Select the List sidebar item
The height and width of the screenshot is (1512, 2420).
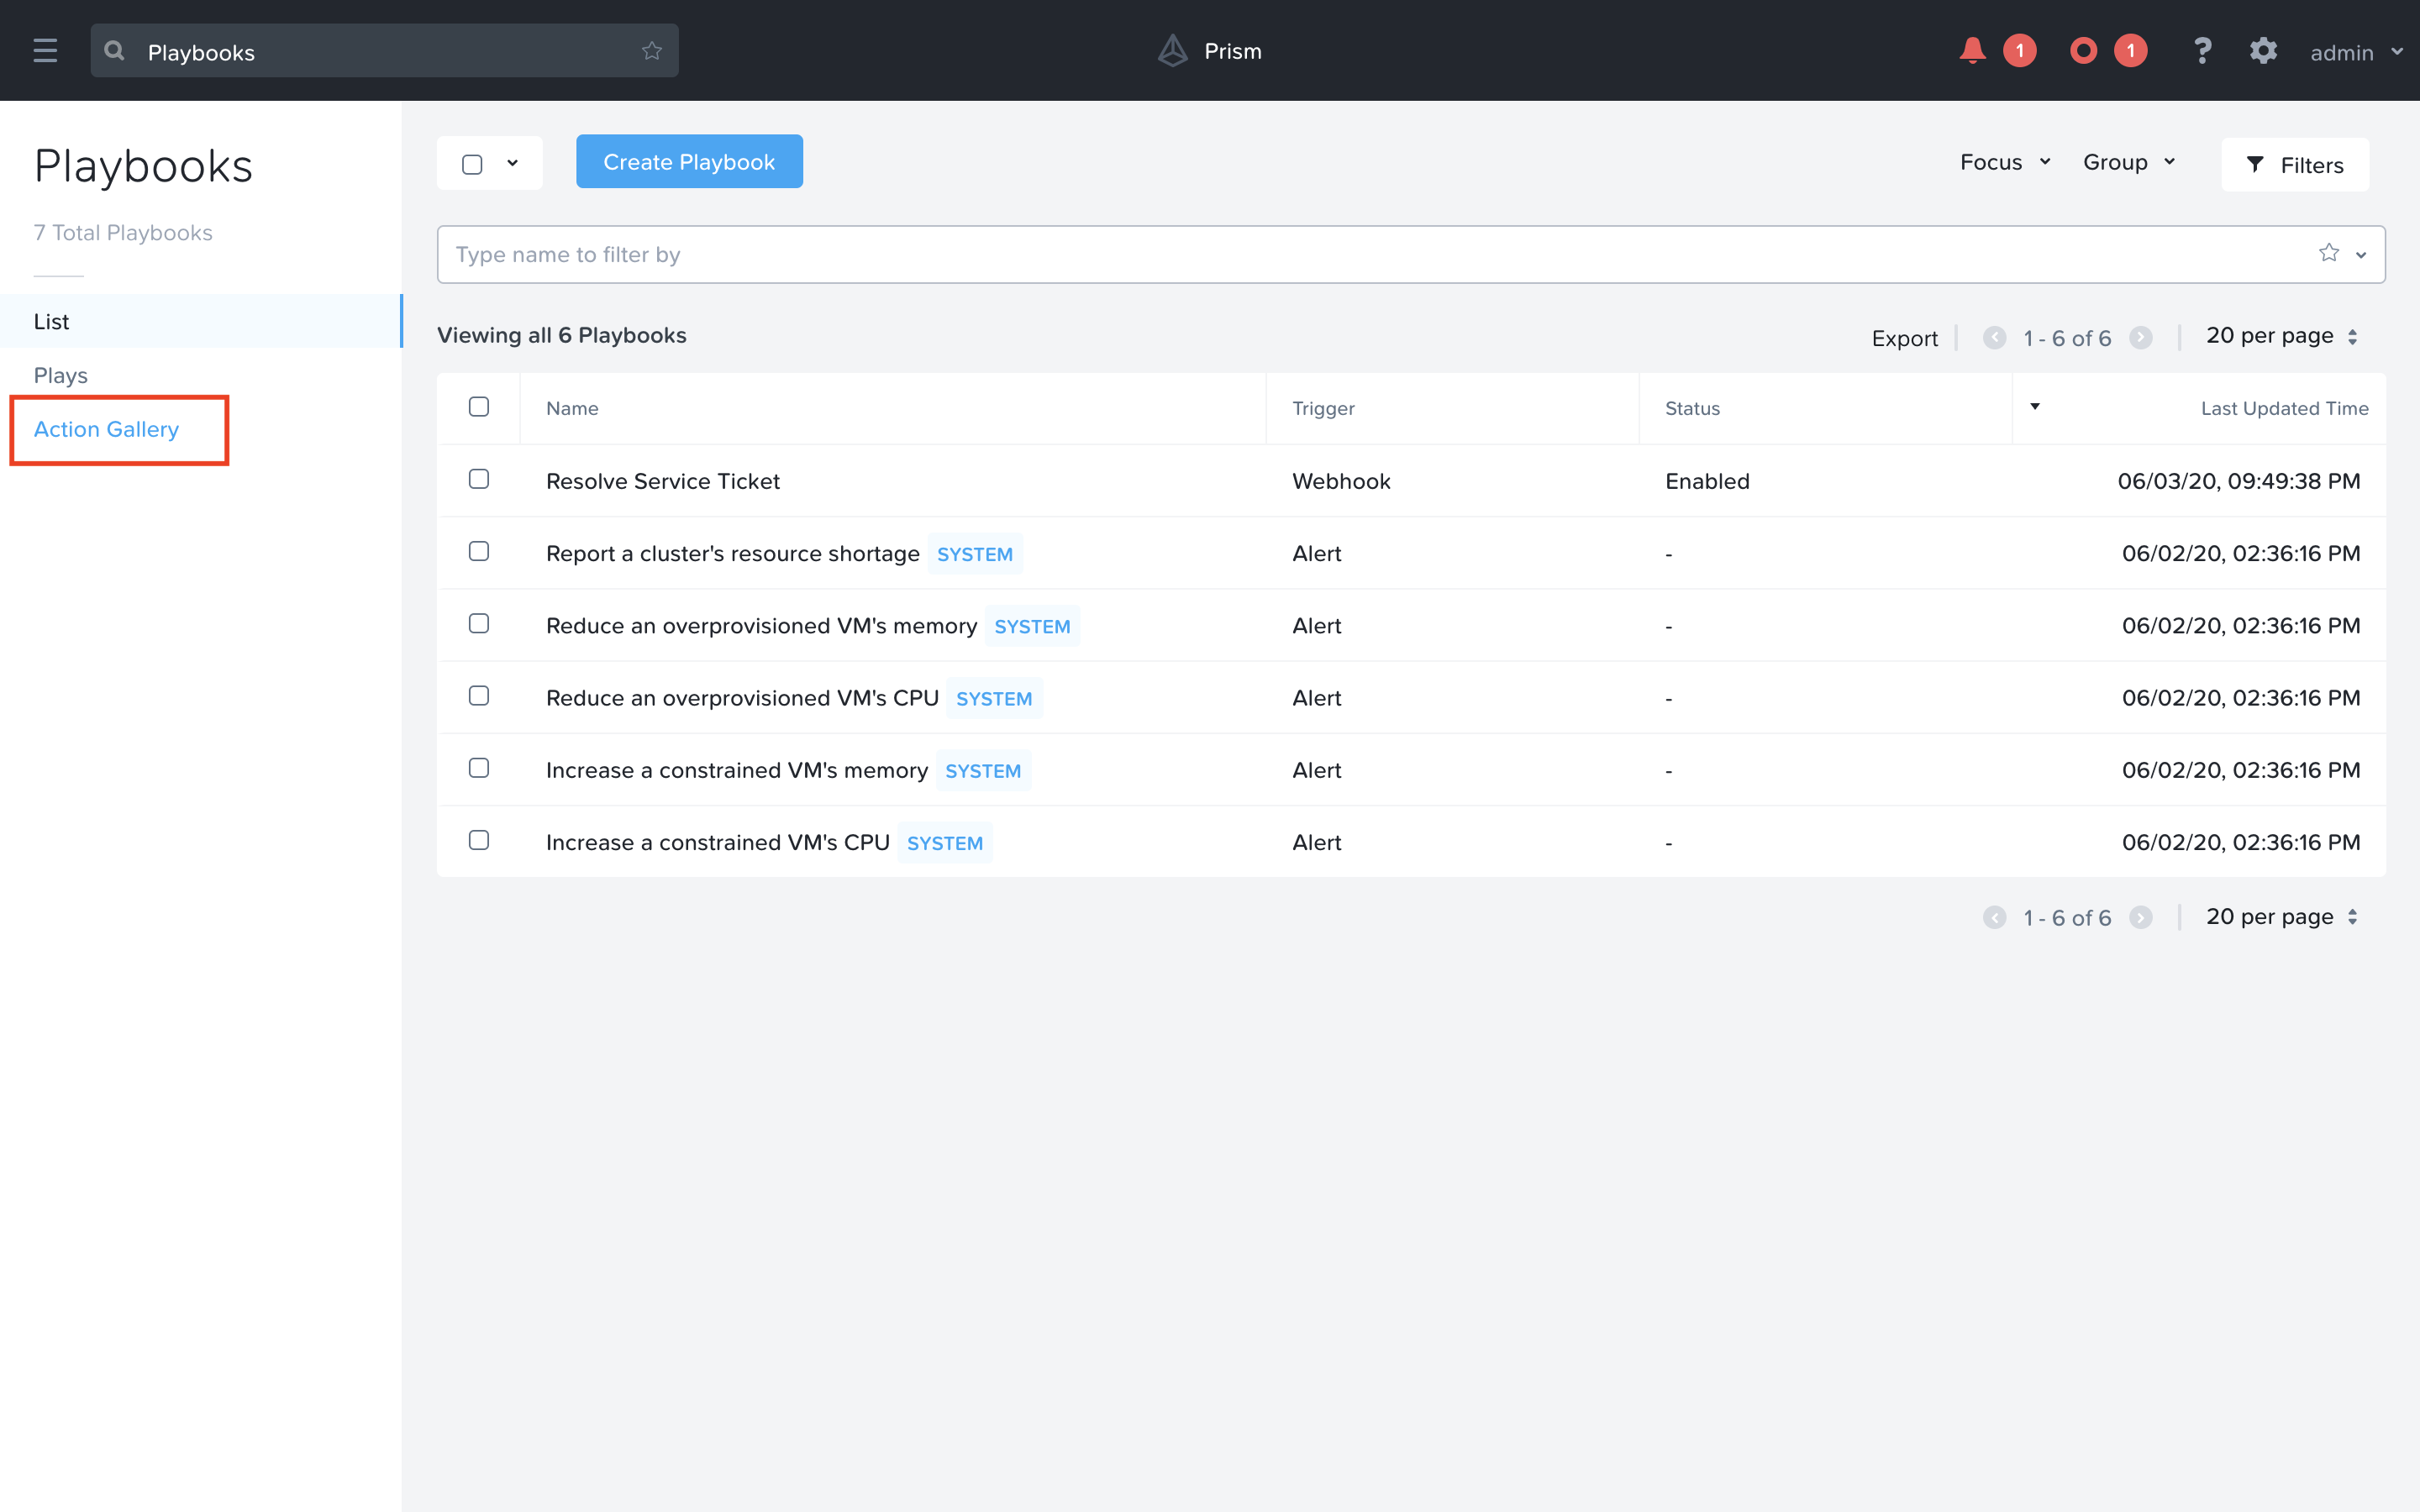pos(200,321)
